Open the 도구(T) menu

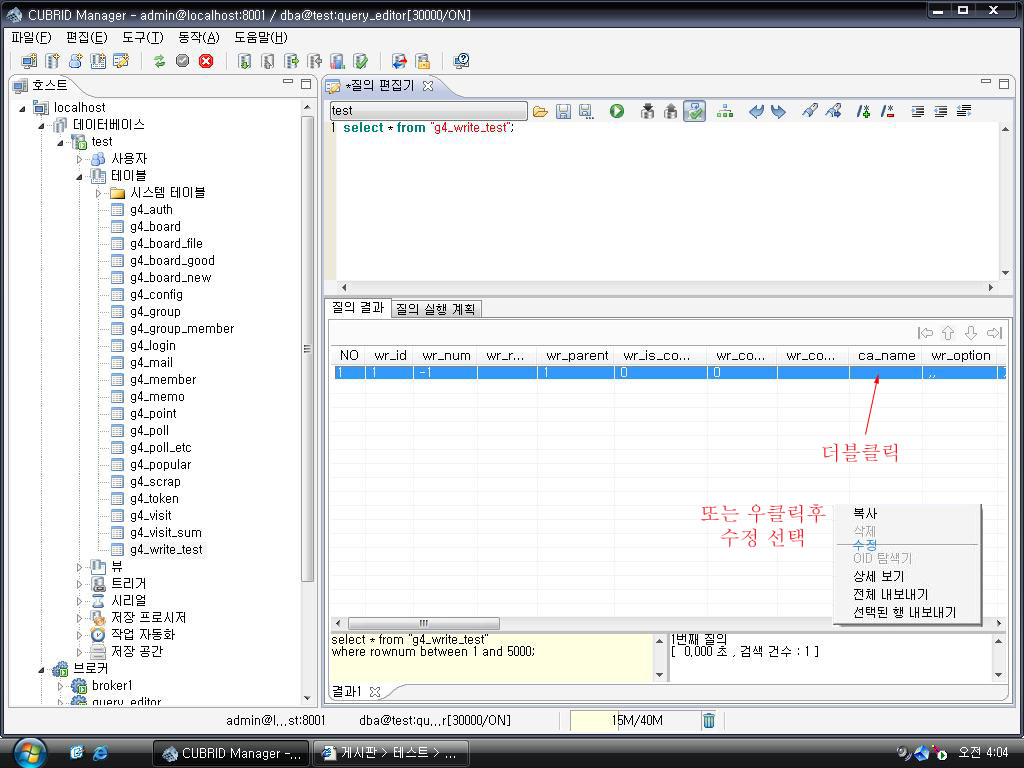[x=143, y=37]
